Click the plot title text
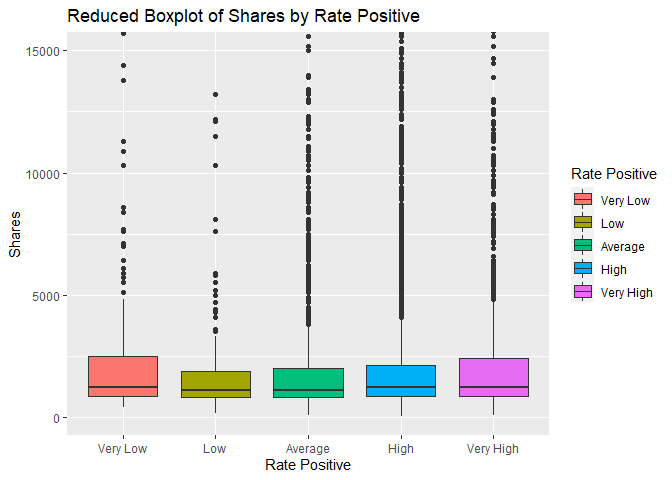 243,16
